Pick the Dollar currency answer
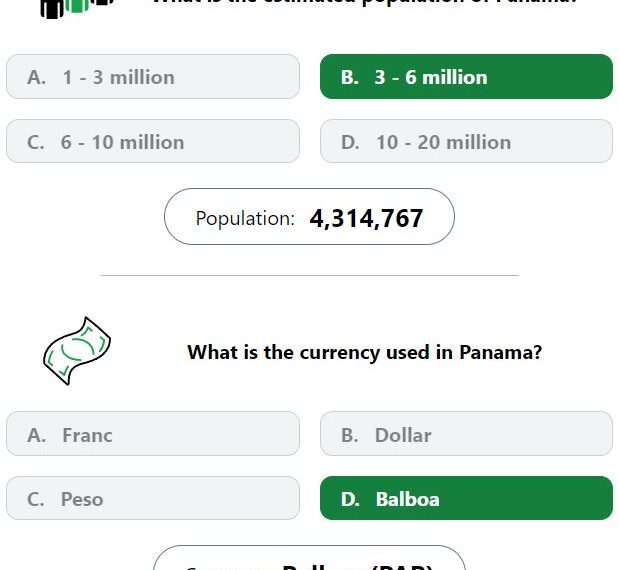The width and height of the screenshot is (619, 570). tap(466, 434)
